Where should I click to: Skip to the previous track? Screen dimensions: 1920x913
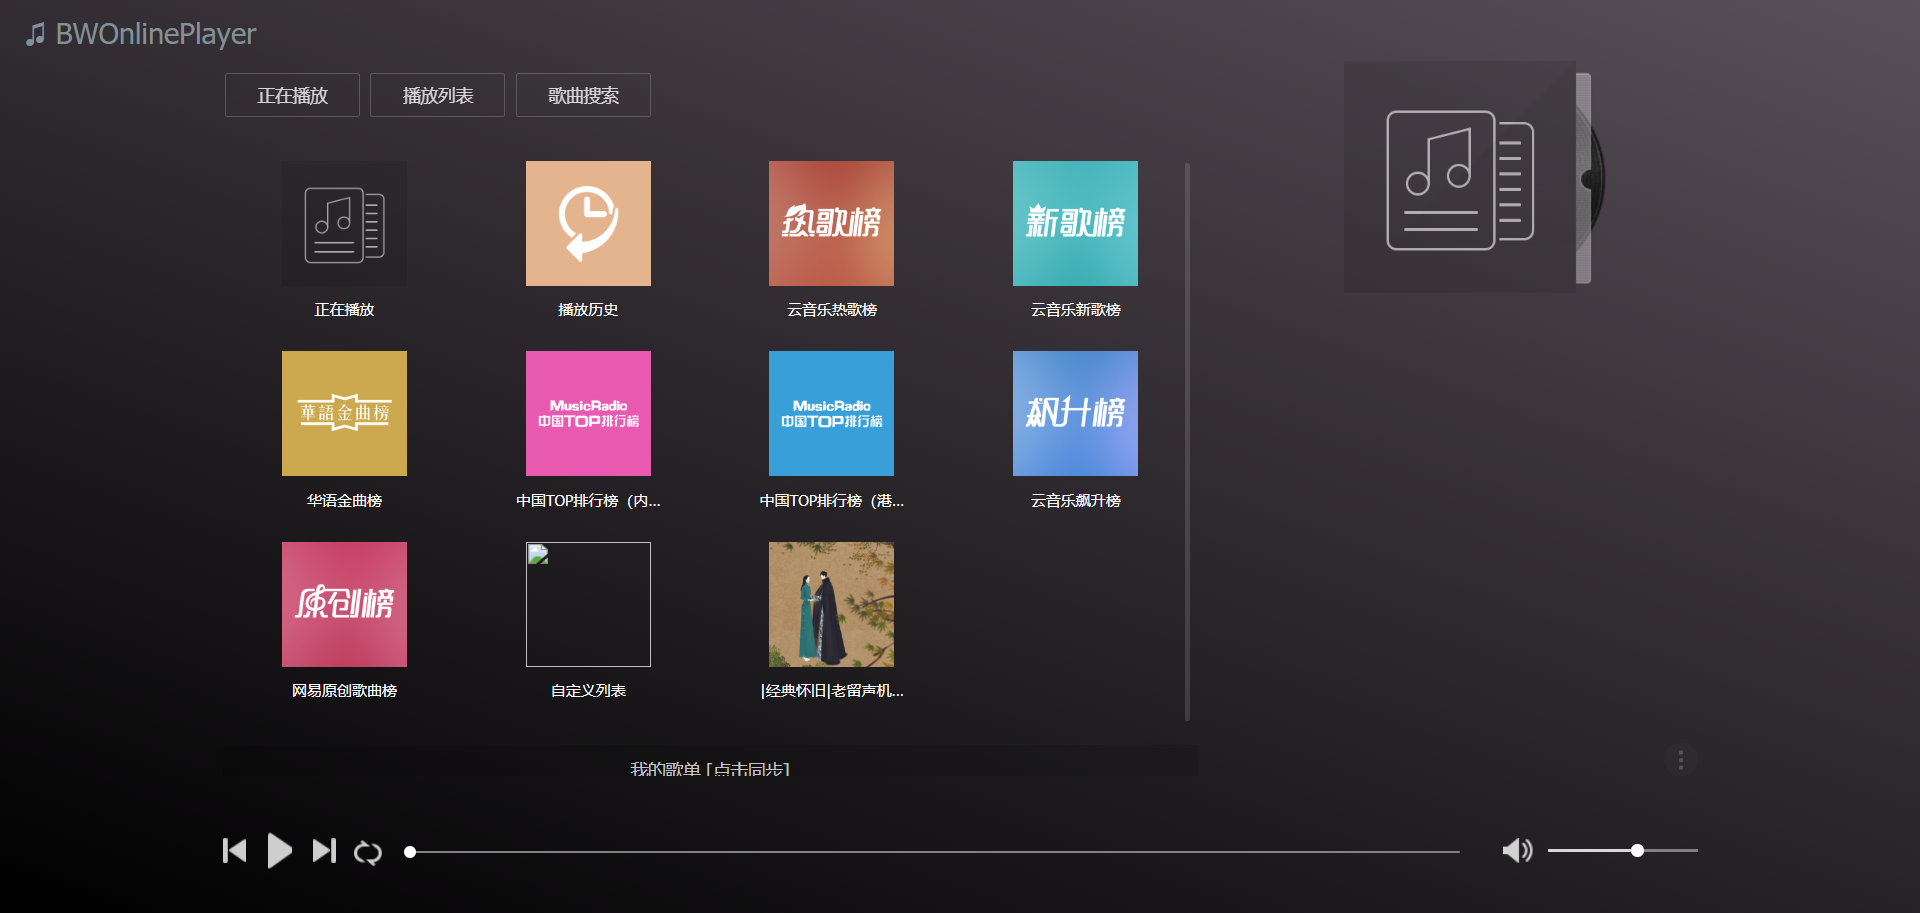(x=234, y=851)
